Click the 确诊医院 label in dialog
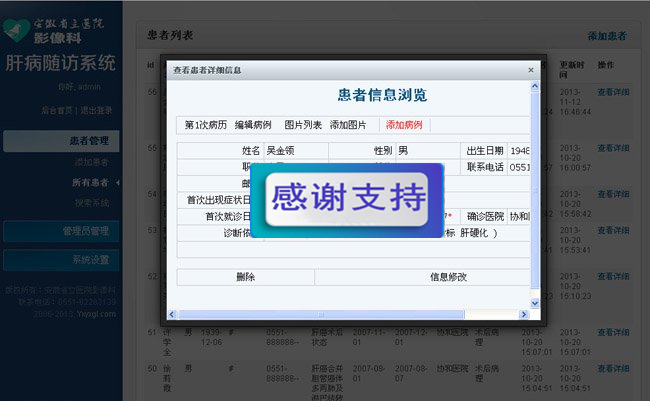Image resolution: width=650 pixels, height=401 pixels. [485, 216]
